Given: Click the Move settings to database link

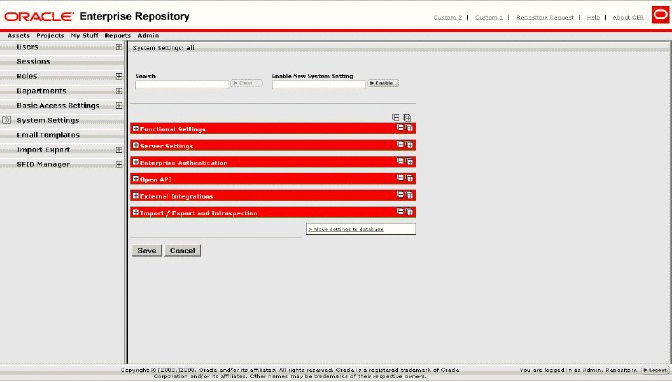Looking at the screenshot, I should coord(346,229).
